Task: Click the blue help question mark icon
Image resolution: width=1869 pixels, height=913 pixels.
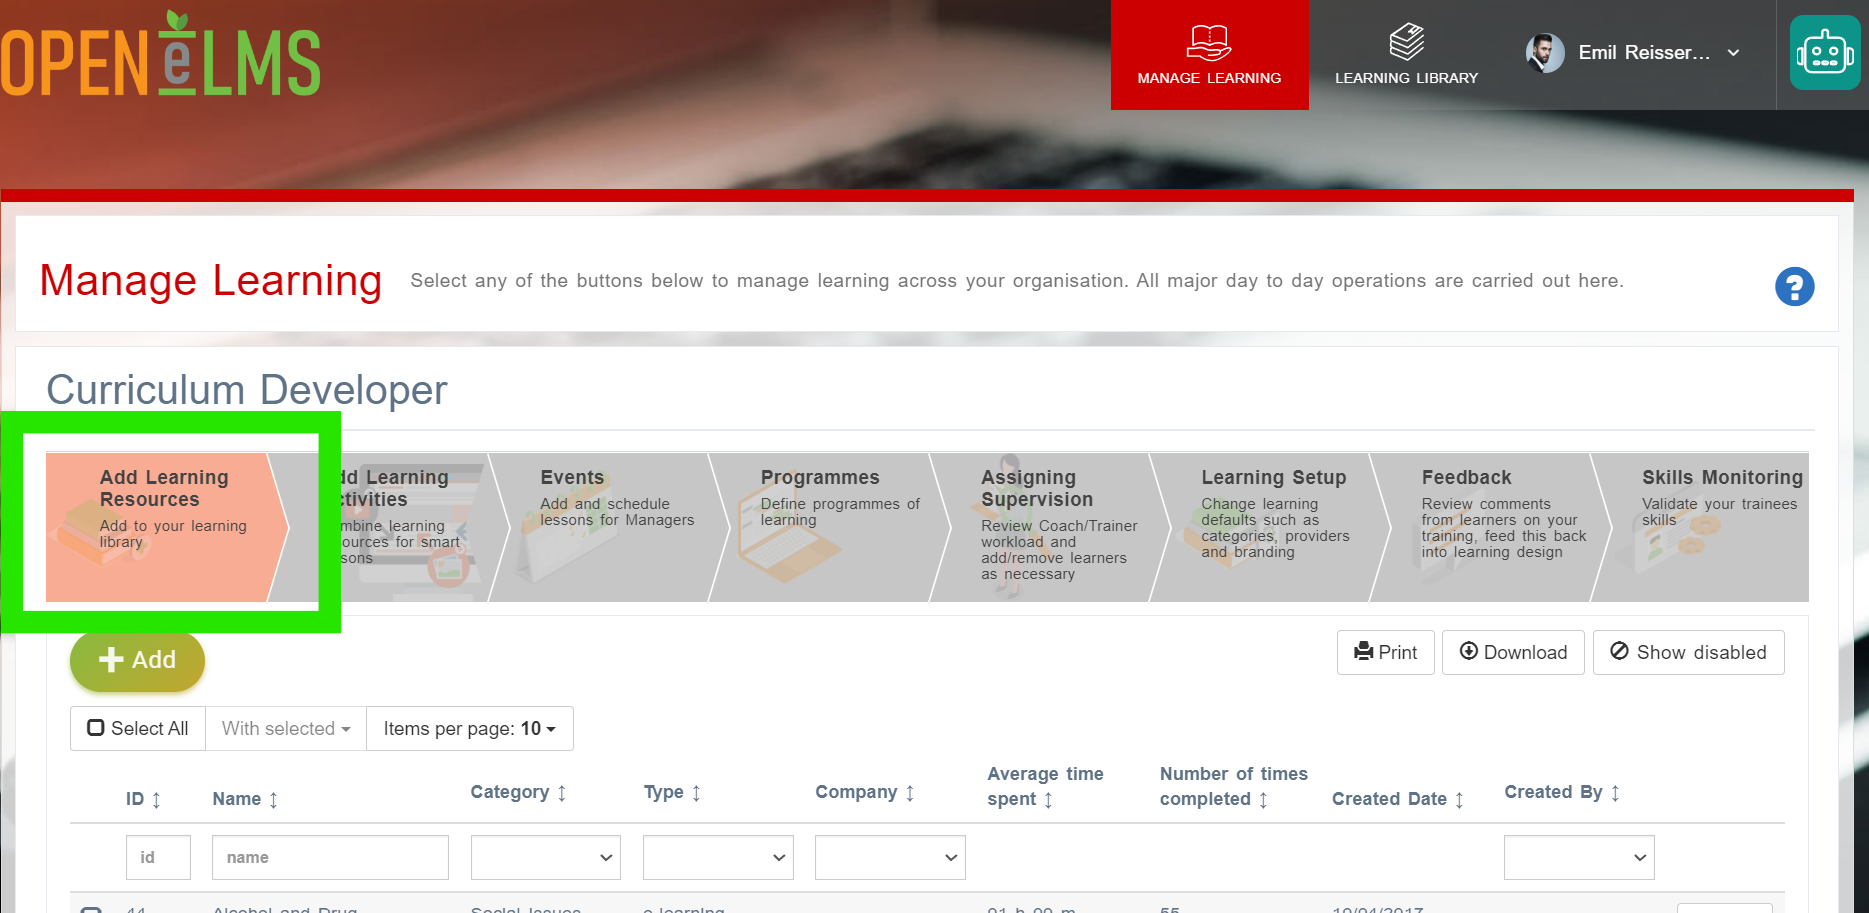Action: (x=1794, y=287)
